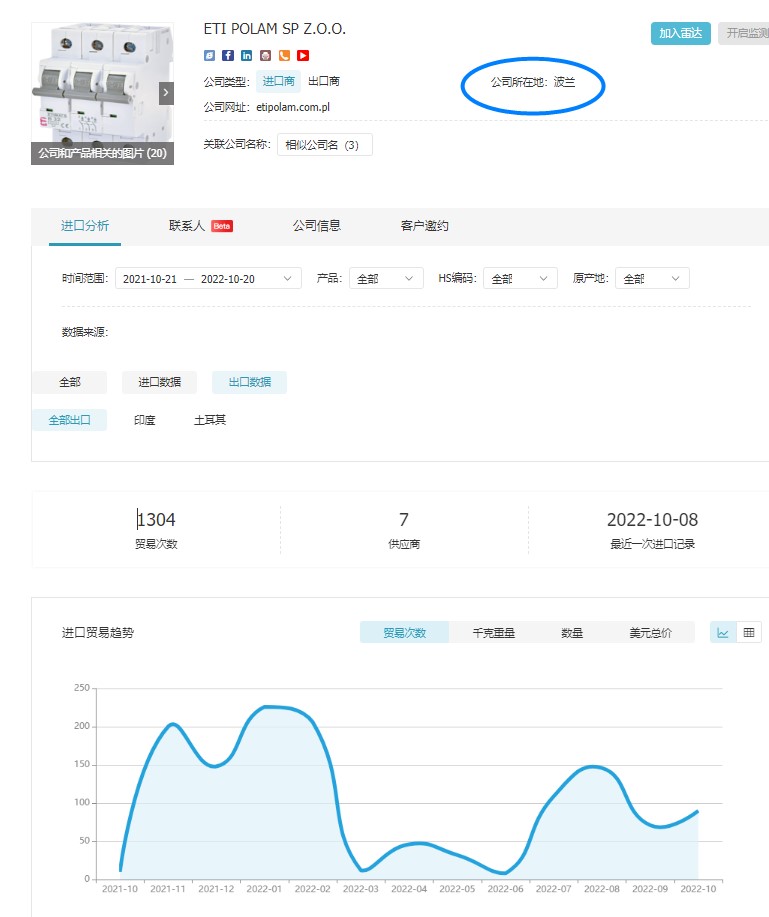Click the orange phone contact icon
769x917 pixels.
[x=284, y=56]
